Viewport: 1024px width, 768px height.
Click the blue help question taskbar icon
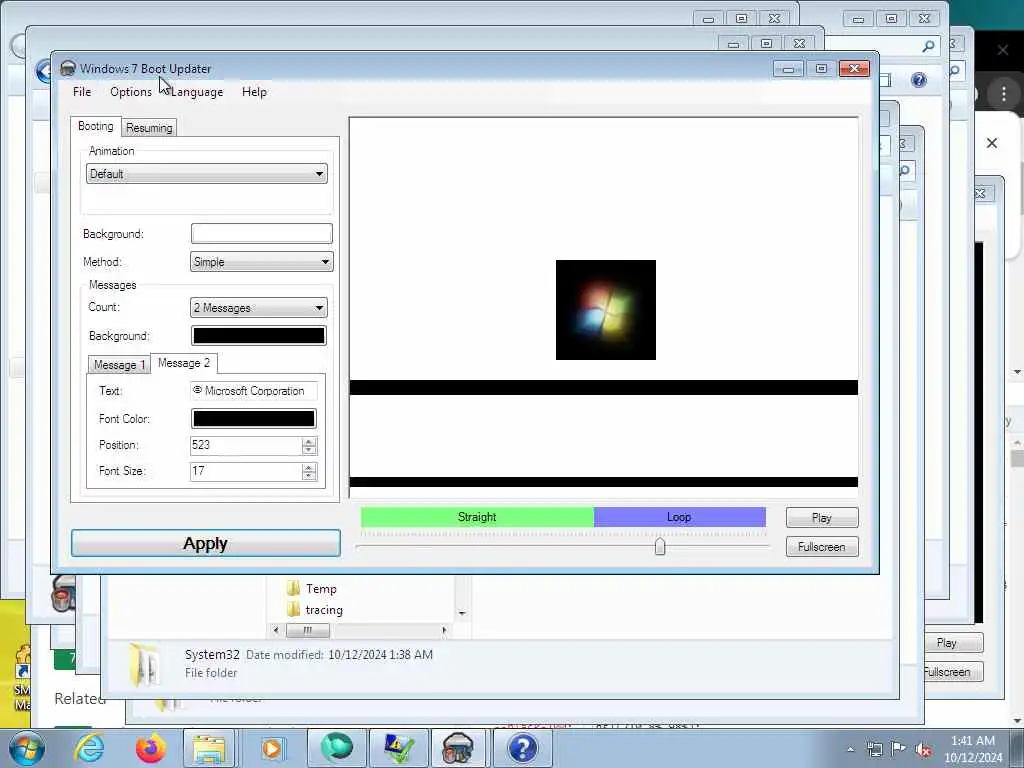522,749
